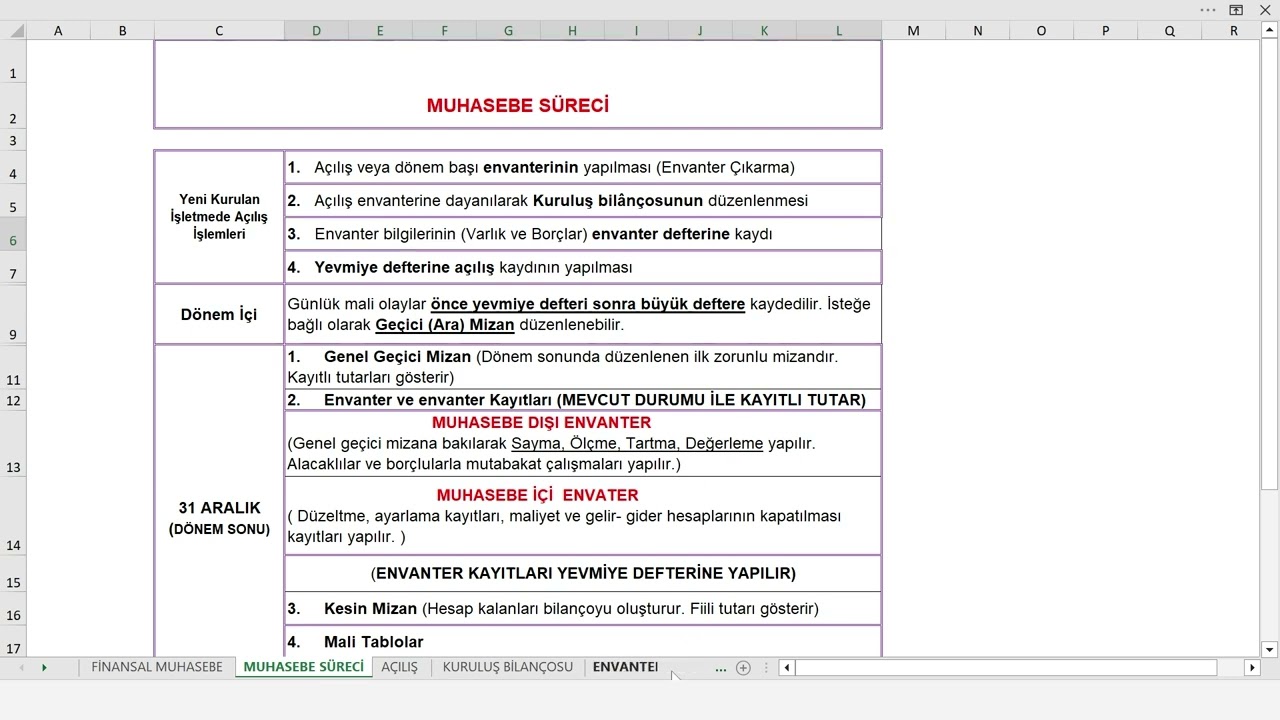This screenshot has width=1280, height=720.
Task: Click 'Kesin Mizan' cell
Action: 583,608
